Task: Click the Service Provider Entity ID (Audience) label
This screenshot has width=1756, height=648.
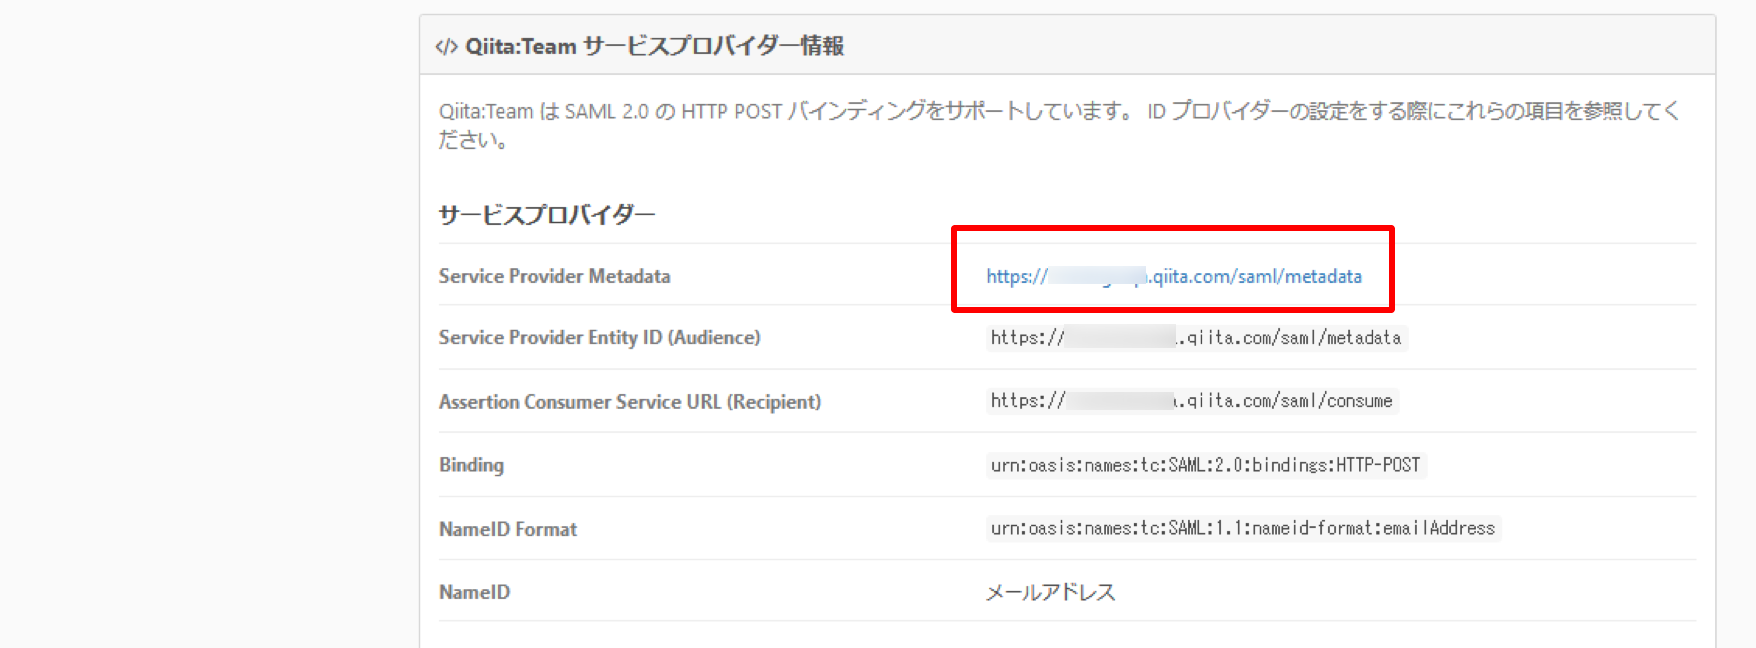Action: (599, 338)
